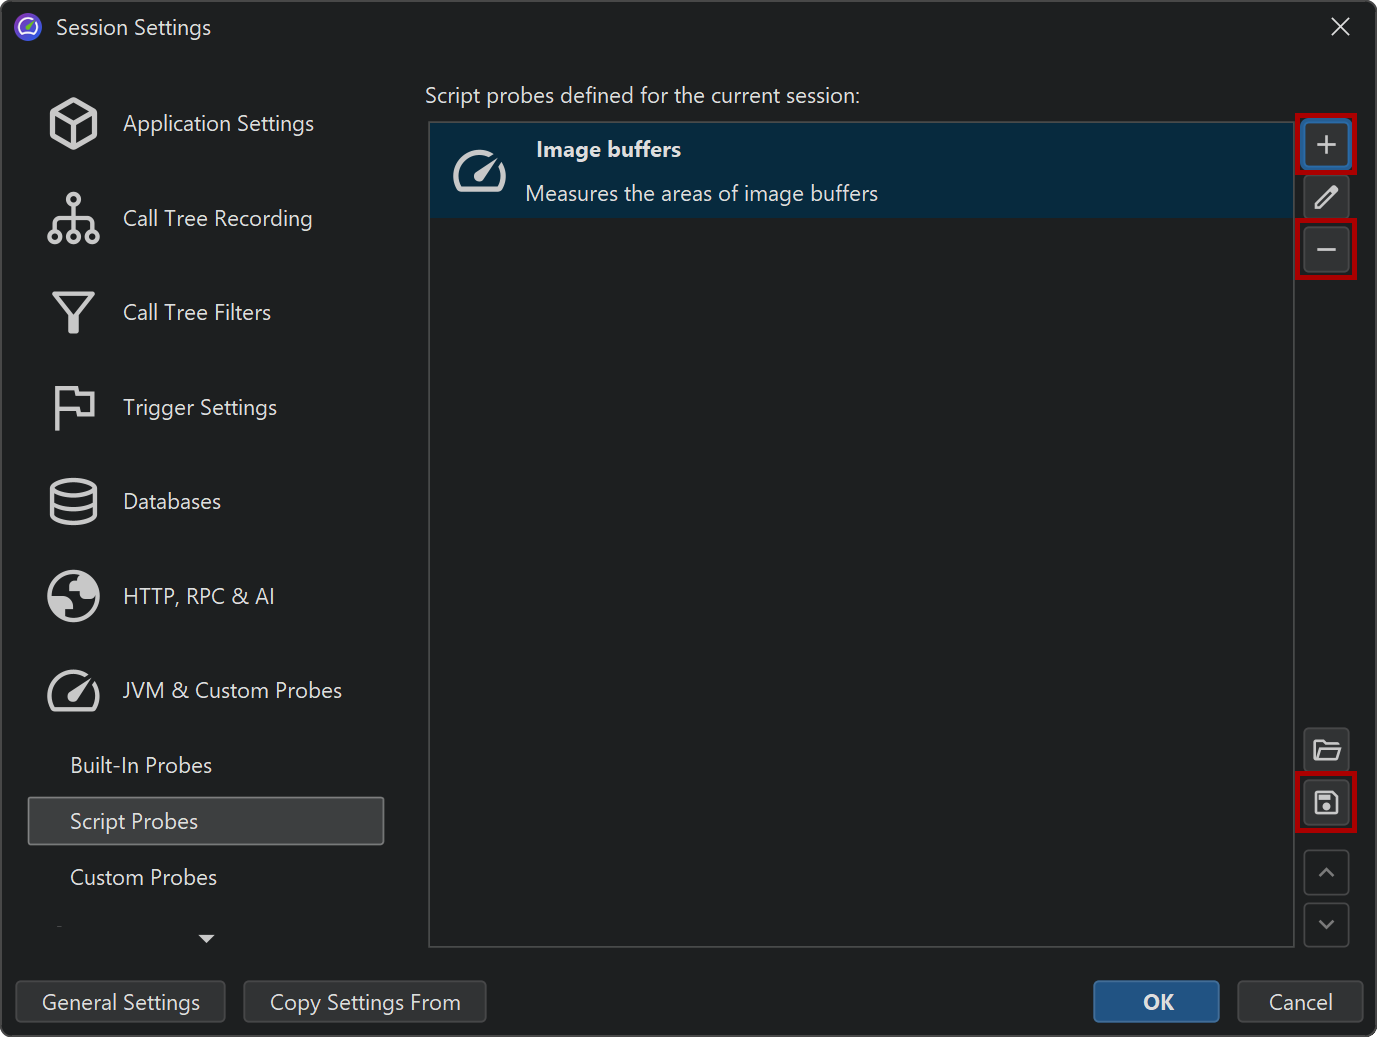Move the probe up with the chevron-up button
The image size is (1377, 1037).
[x=1326, y=873]
